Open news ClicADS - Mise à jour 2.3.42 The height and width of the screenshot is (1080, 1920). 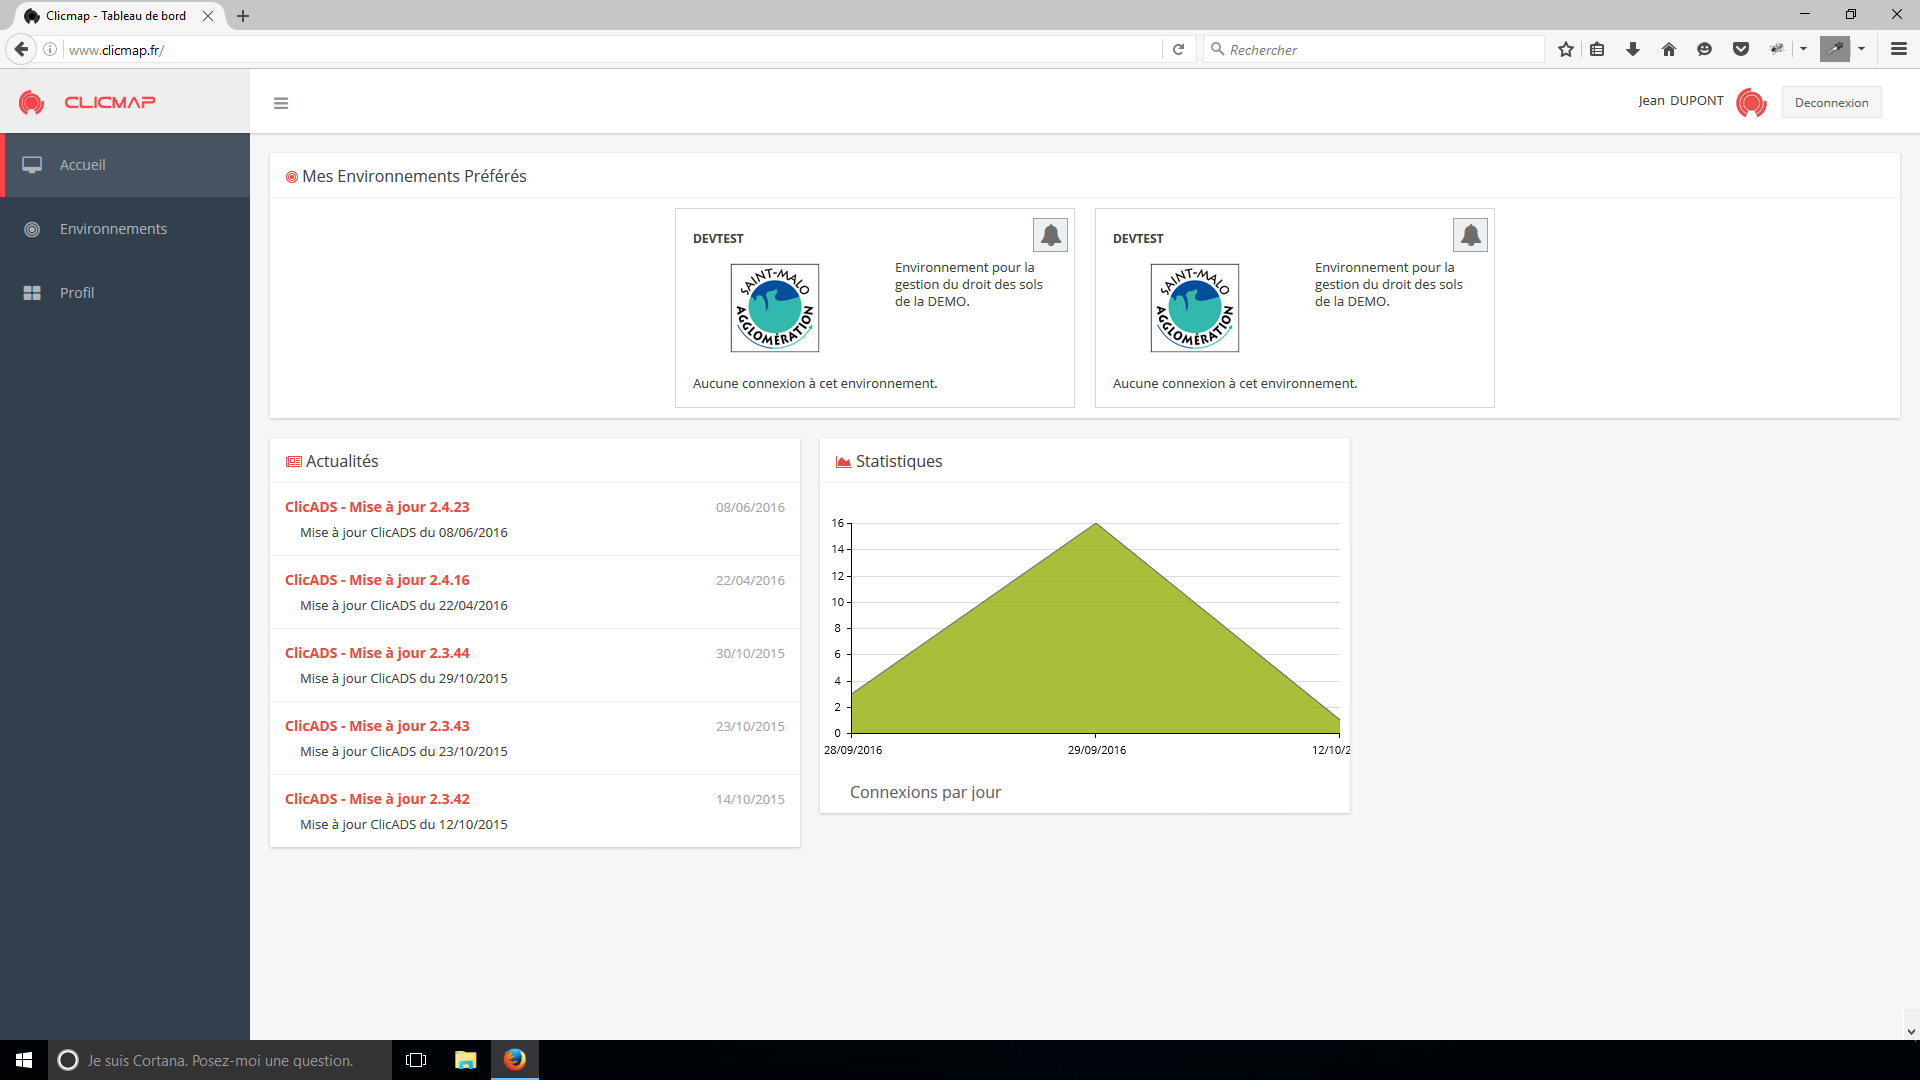pyautogui.click(x=377, y=799)
